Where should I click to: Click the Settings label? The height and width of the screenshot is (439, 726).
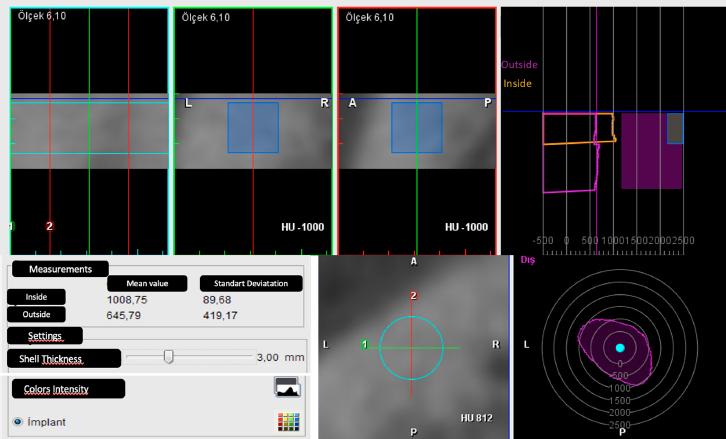[x=45, y=336]
